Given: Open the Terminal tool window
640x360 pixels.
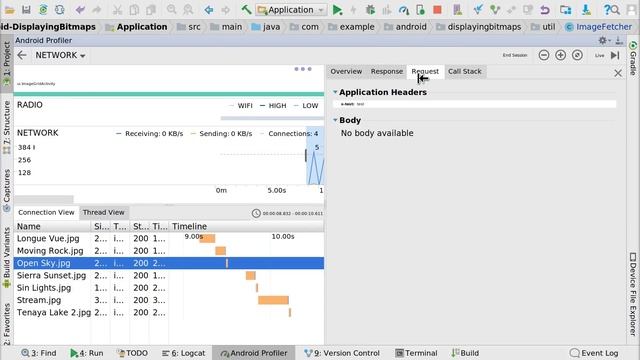Looking at the screenshot, I should [416, 353].
